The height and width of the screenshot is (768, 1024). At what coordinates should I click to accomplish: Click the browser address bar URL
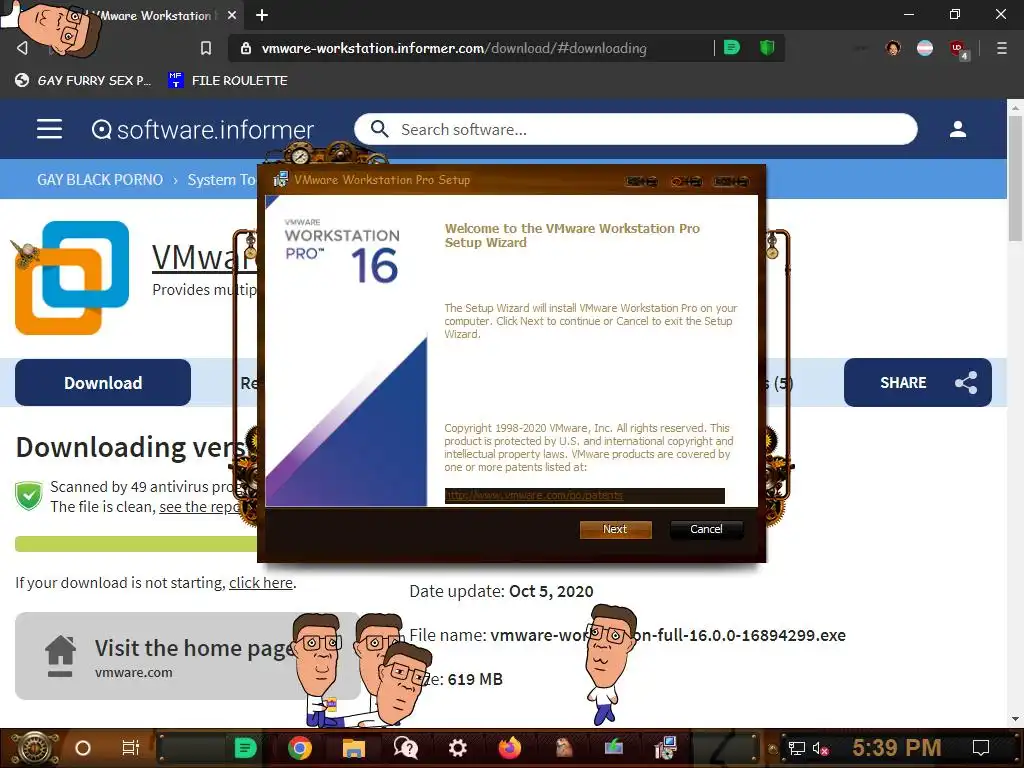coord(454,48)
